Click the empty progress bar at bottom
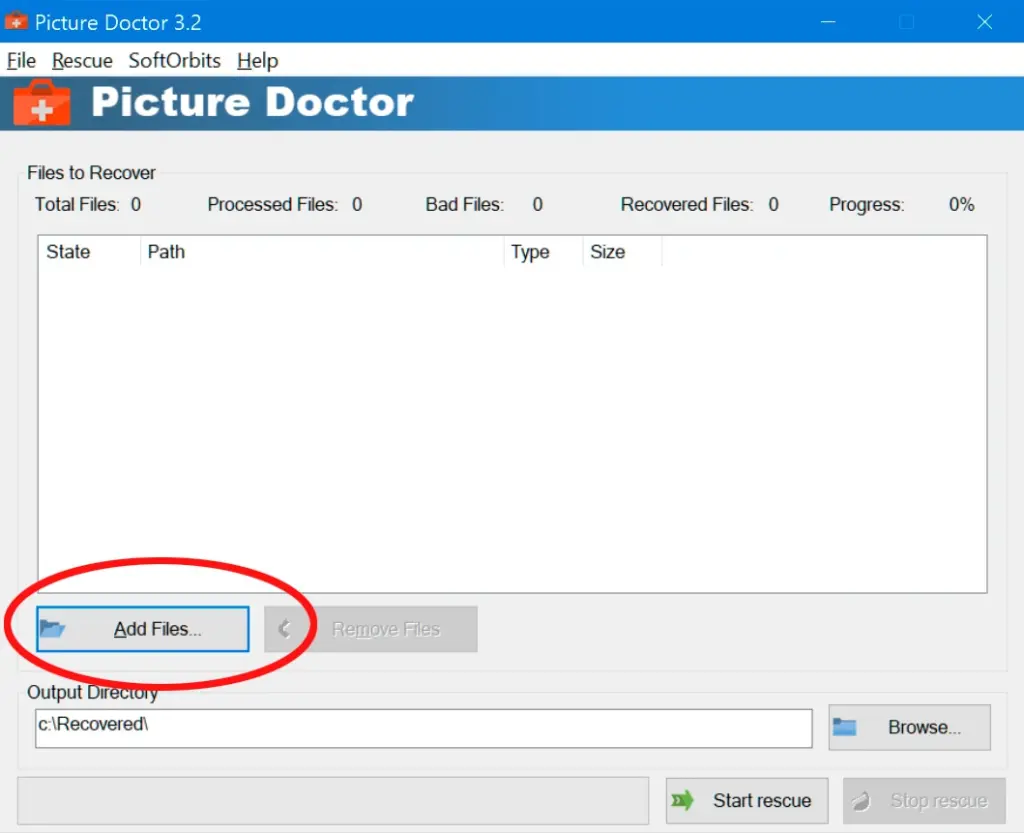 click(333, 801)
